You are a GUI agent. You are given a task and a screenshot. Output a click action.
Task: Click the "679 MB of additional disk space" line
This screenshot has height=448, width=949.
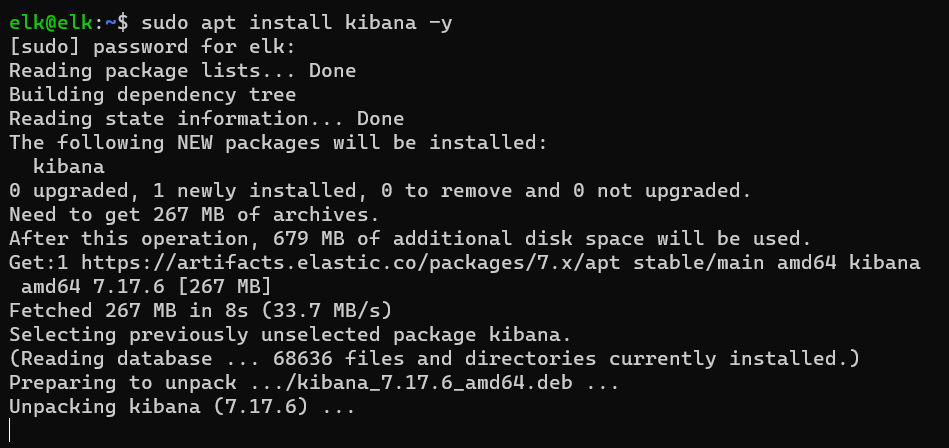[x=410, y=239]
